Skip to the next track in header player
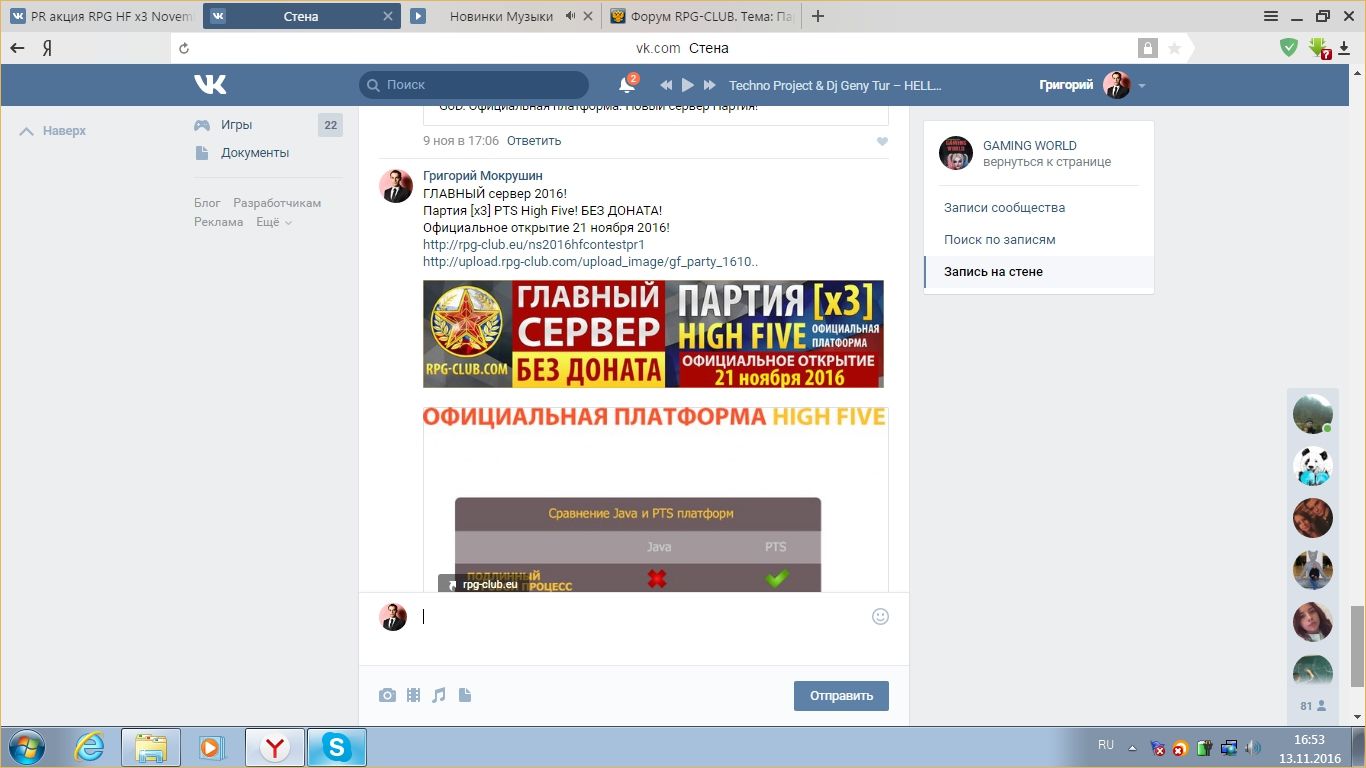The image size is (1366, 768). click(710, 85)
